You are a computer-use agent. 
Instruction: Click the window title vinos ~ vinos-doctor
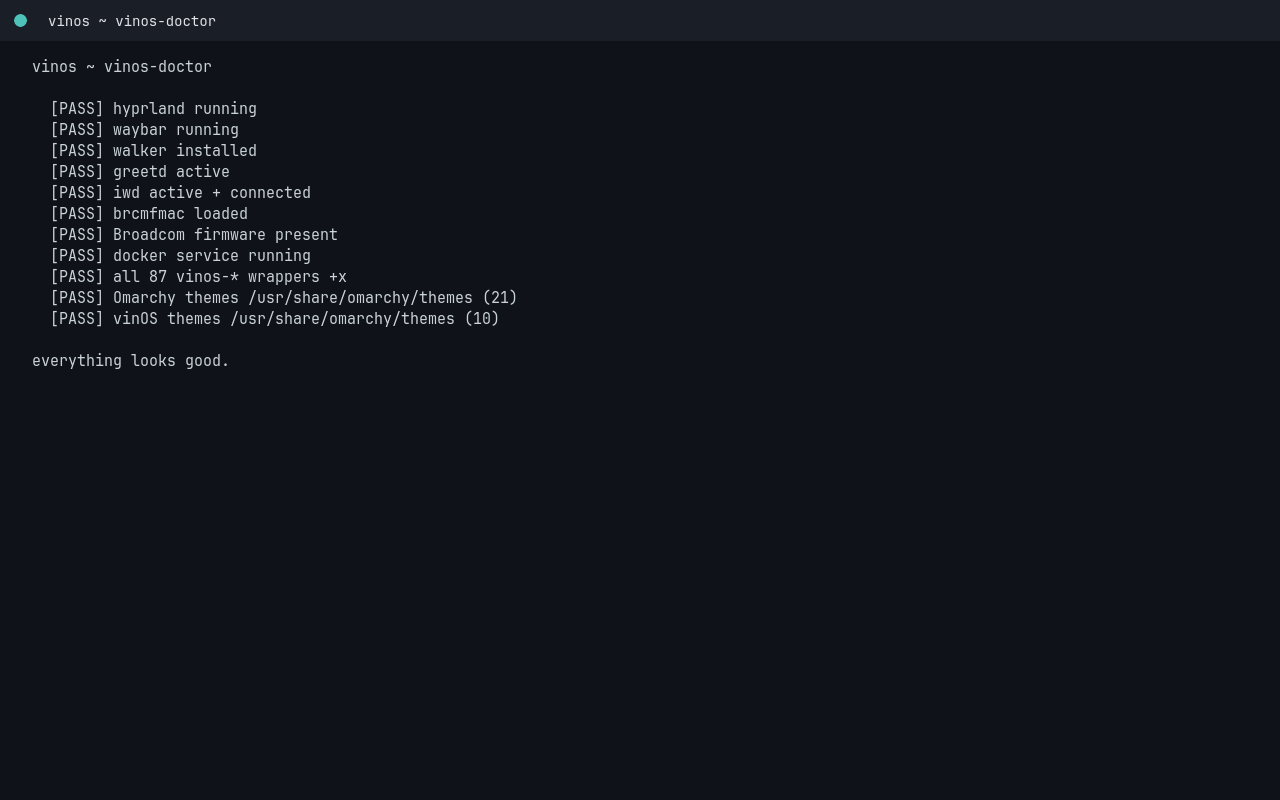pyautogui.click(x=132, y=21)
